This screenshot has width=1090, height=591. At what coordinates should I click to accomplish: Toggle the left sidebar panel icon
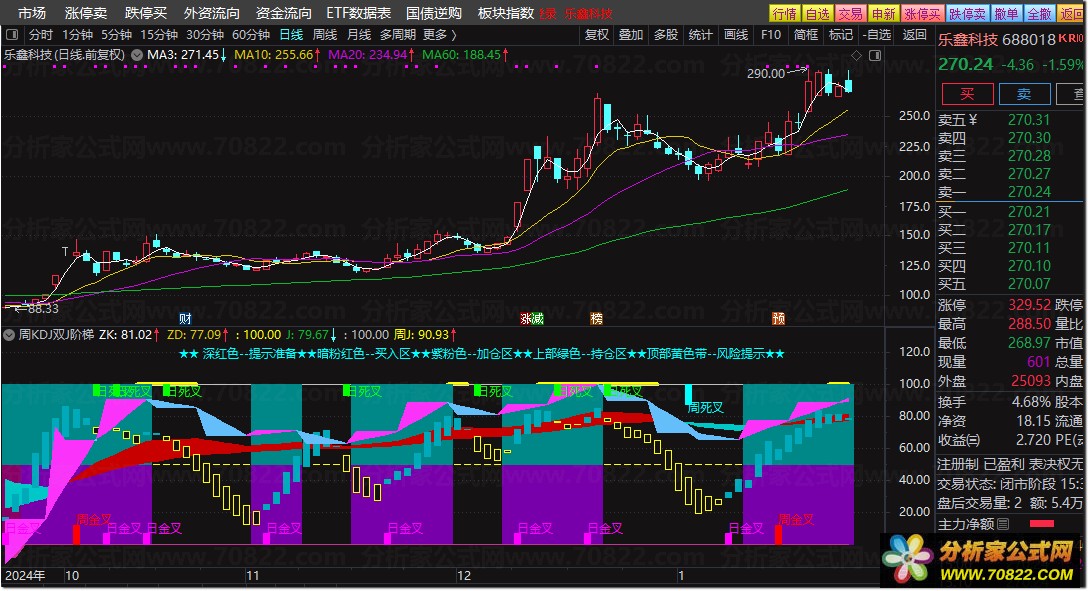(11, 34)
